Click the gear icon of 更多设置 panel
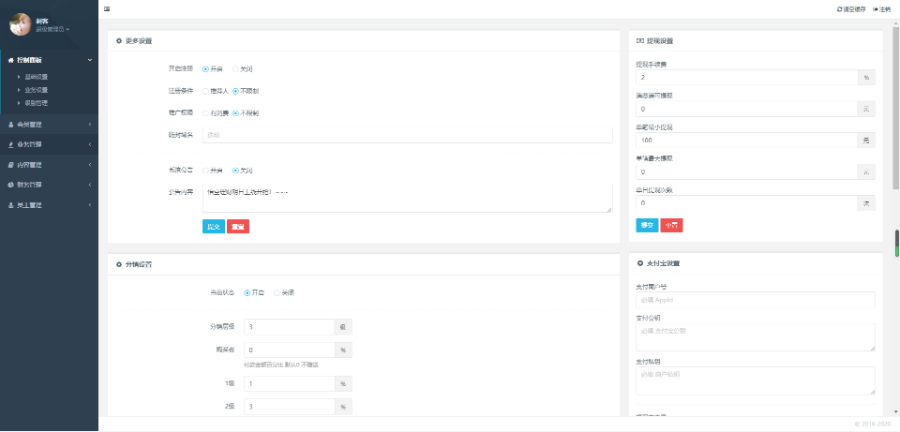This screenshot has height=432, width=900. click(119, 41)
